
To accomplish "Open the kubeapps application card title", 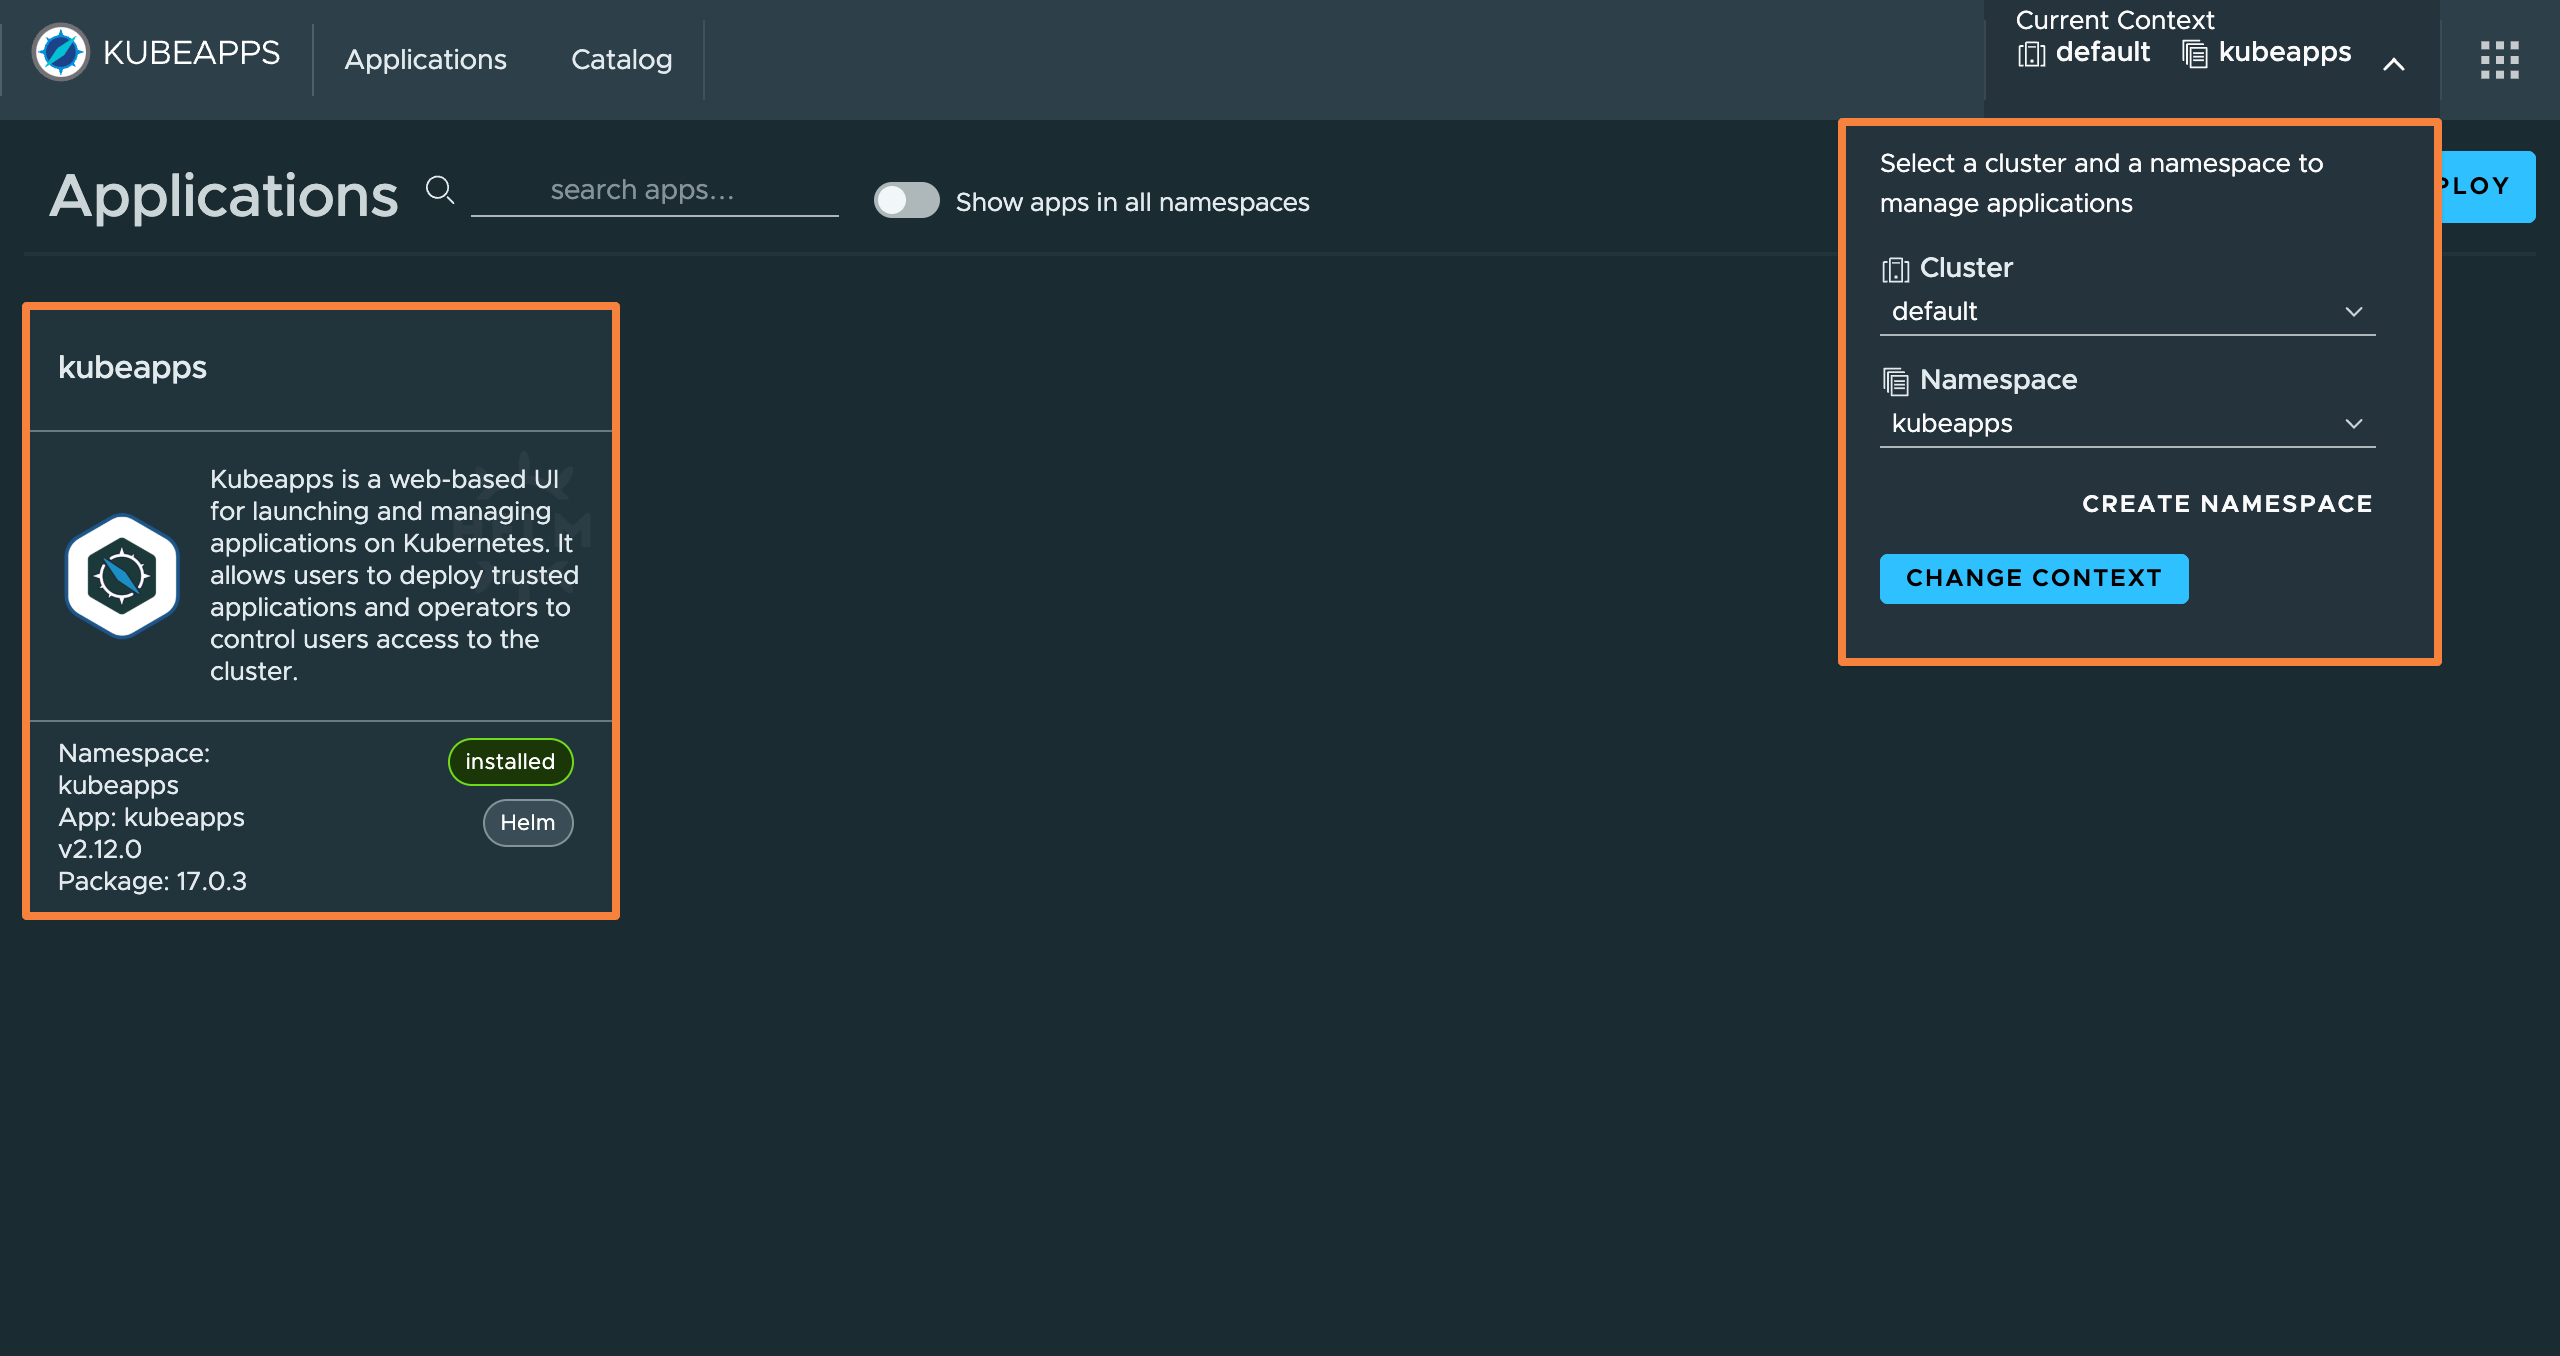I will pos(132,368).
